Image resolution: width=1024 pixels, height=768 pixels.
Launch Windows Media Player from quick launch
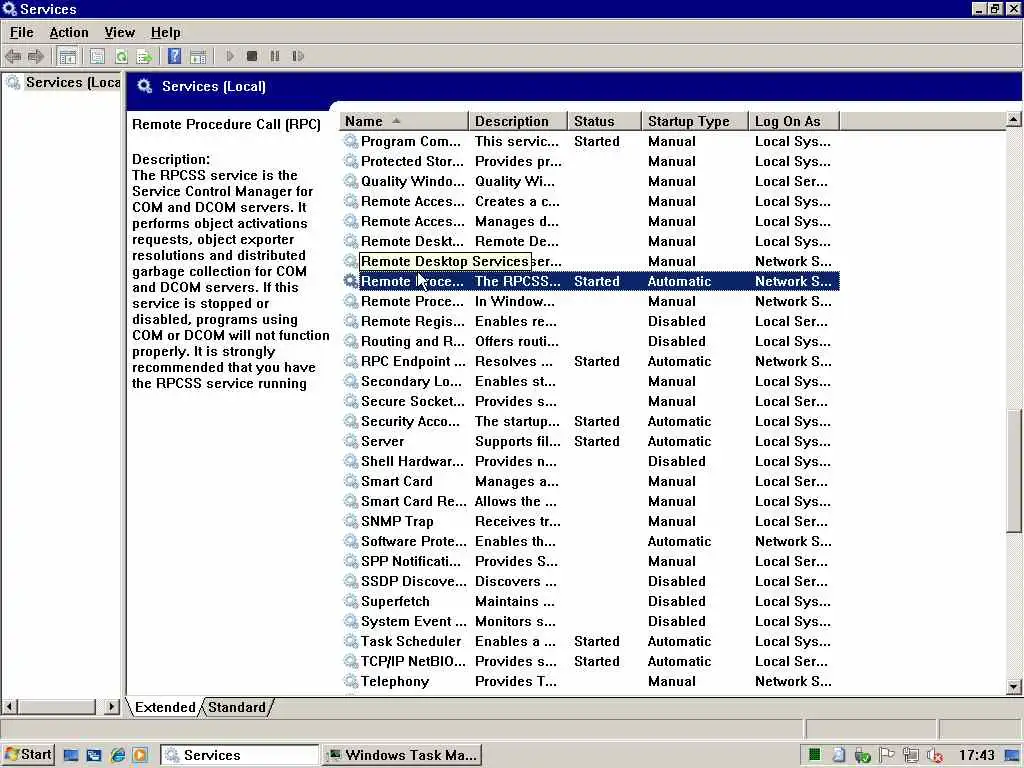tap(140, 756)
